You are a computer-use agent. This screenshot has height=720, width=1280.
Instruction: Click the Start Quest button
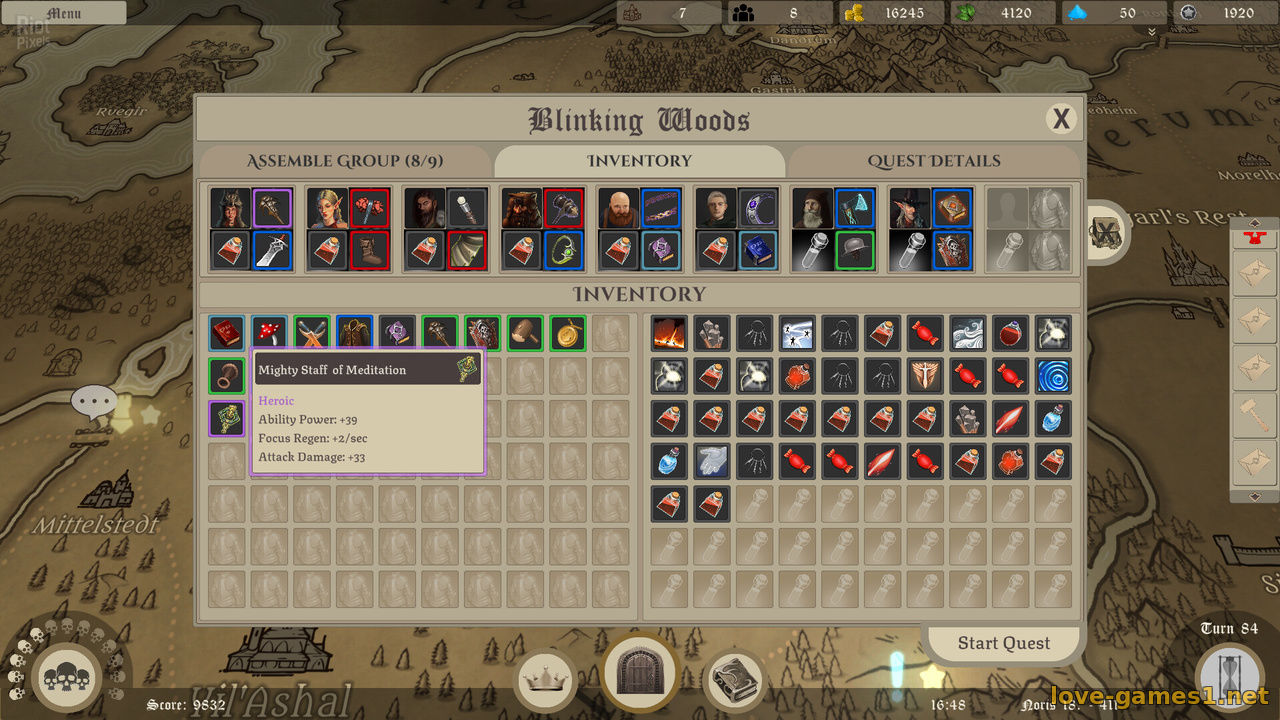(1004, 643)
